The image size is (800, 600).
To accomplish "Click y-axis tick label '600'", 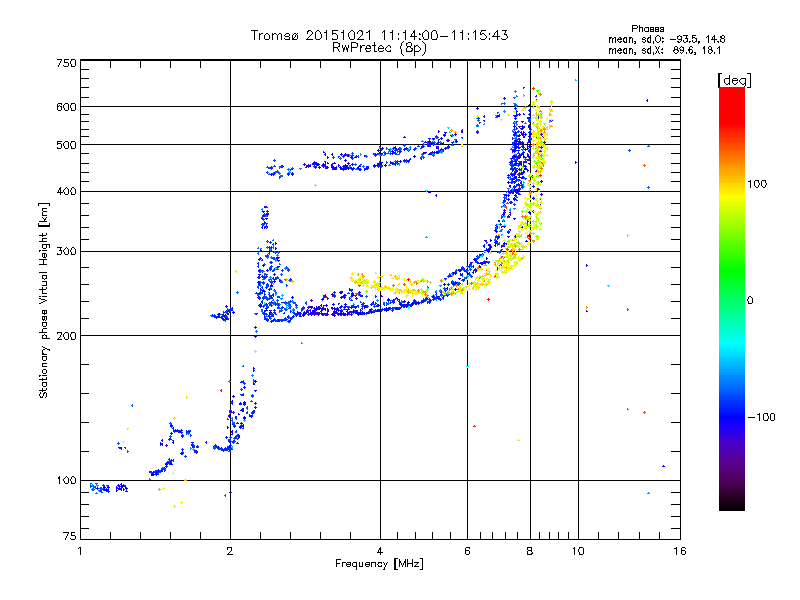I will point(66,107).
